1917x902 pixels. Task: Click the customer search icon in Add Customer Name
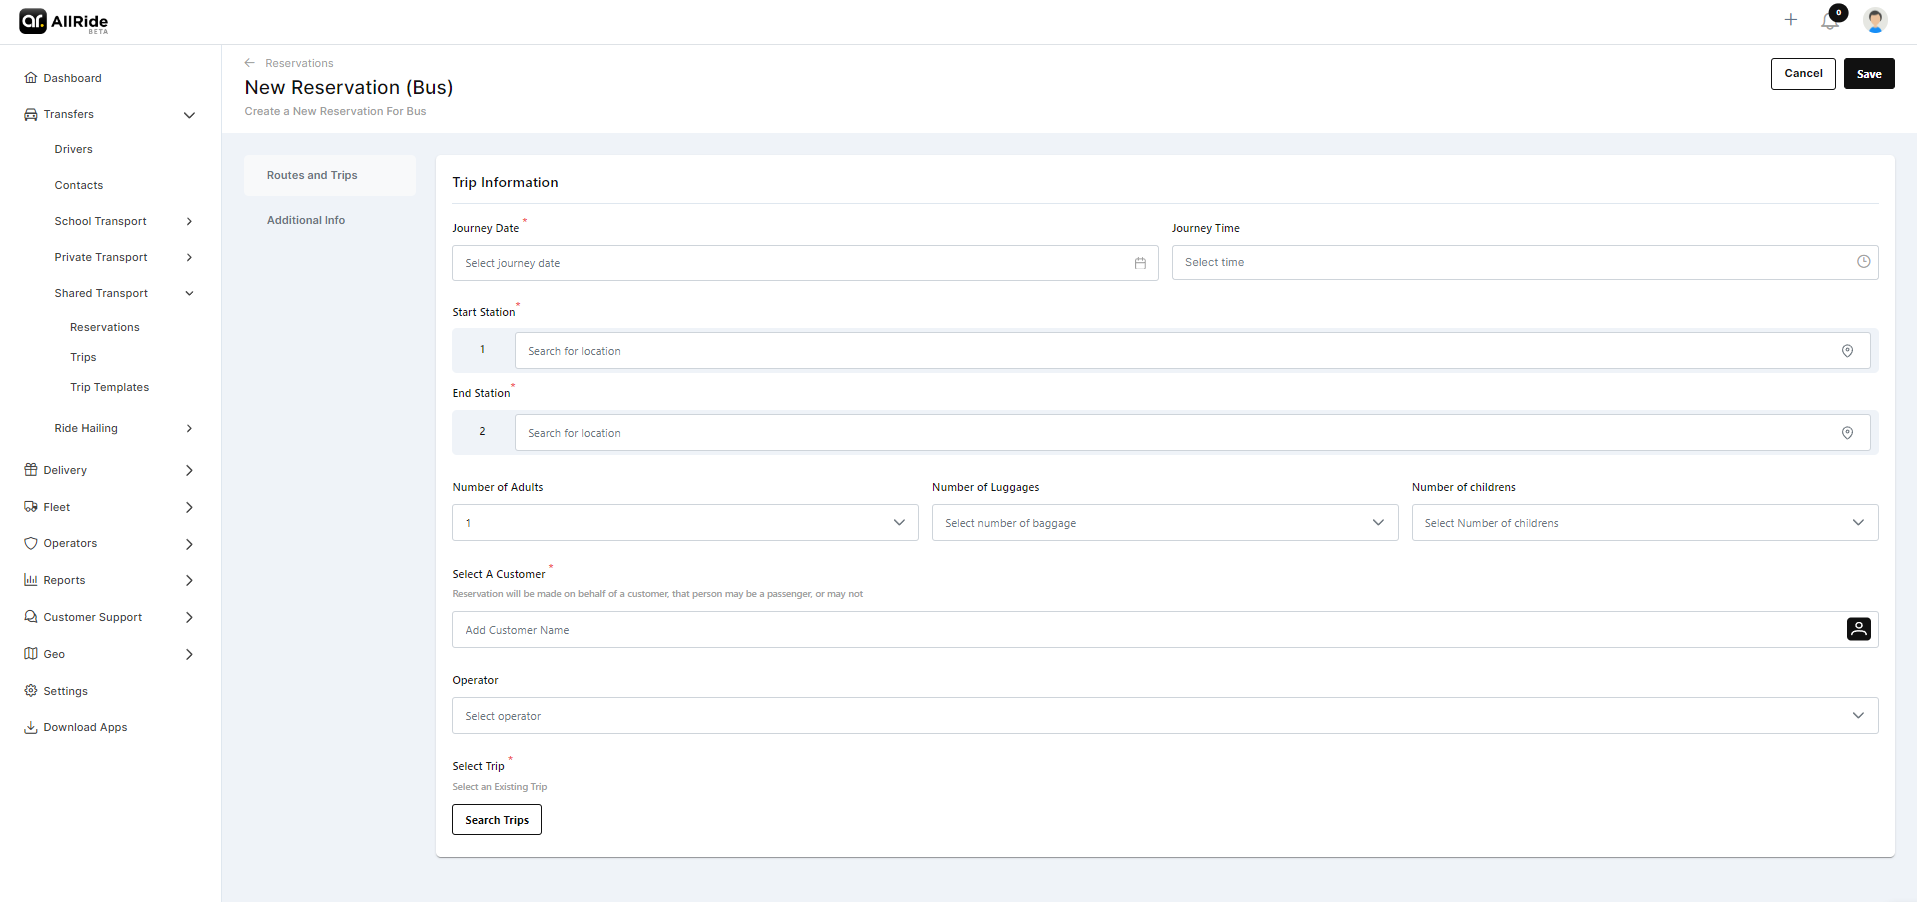pyautogui.click(x=1858, y=629)
